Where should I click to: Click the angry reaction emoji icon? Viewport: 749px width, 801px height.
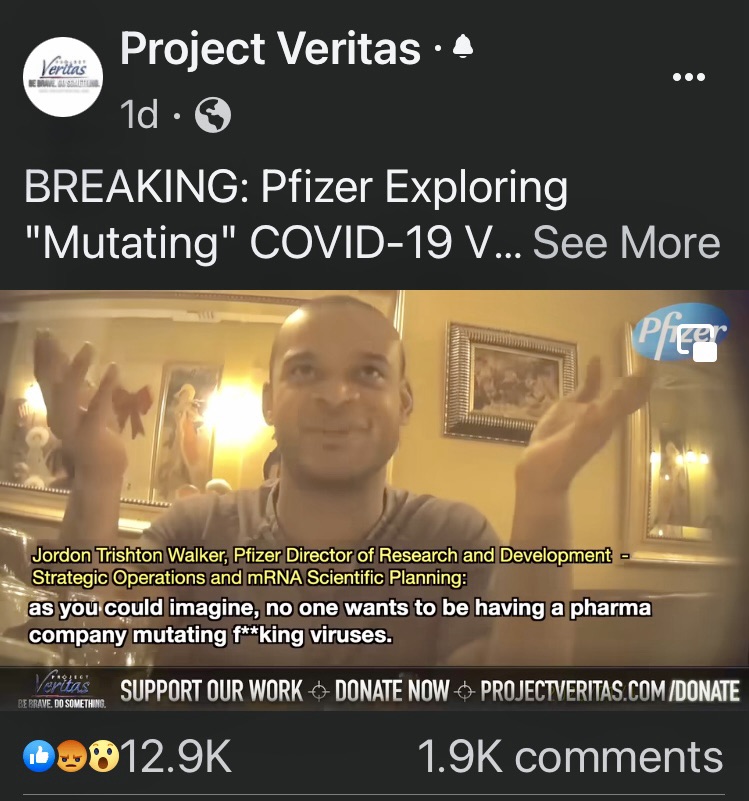pyautogui.click(x=71, y=756)
